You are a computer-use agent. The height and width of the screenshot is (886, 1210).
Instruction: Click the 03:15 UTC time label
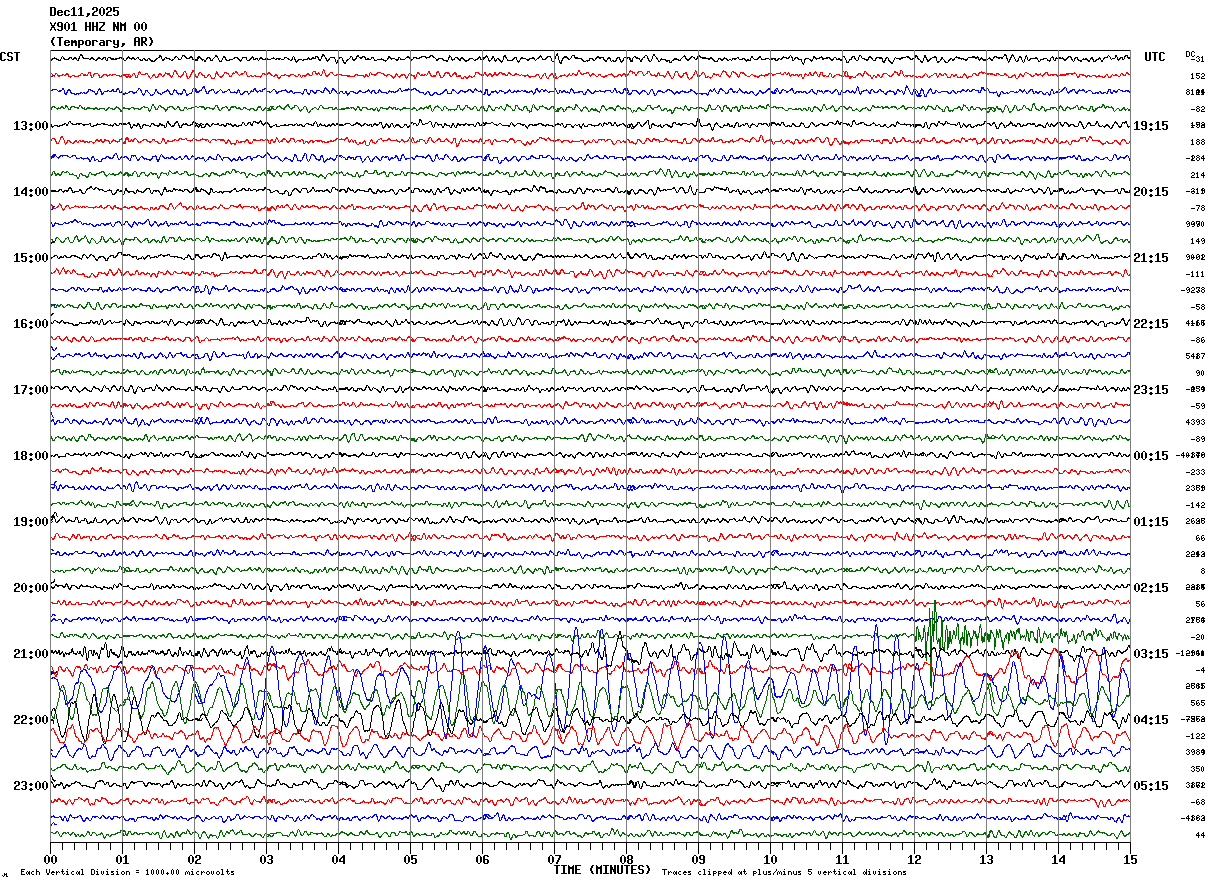coord(1151,654)
